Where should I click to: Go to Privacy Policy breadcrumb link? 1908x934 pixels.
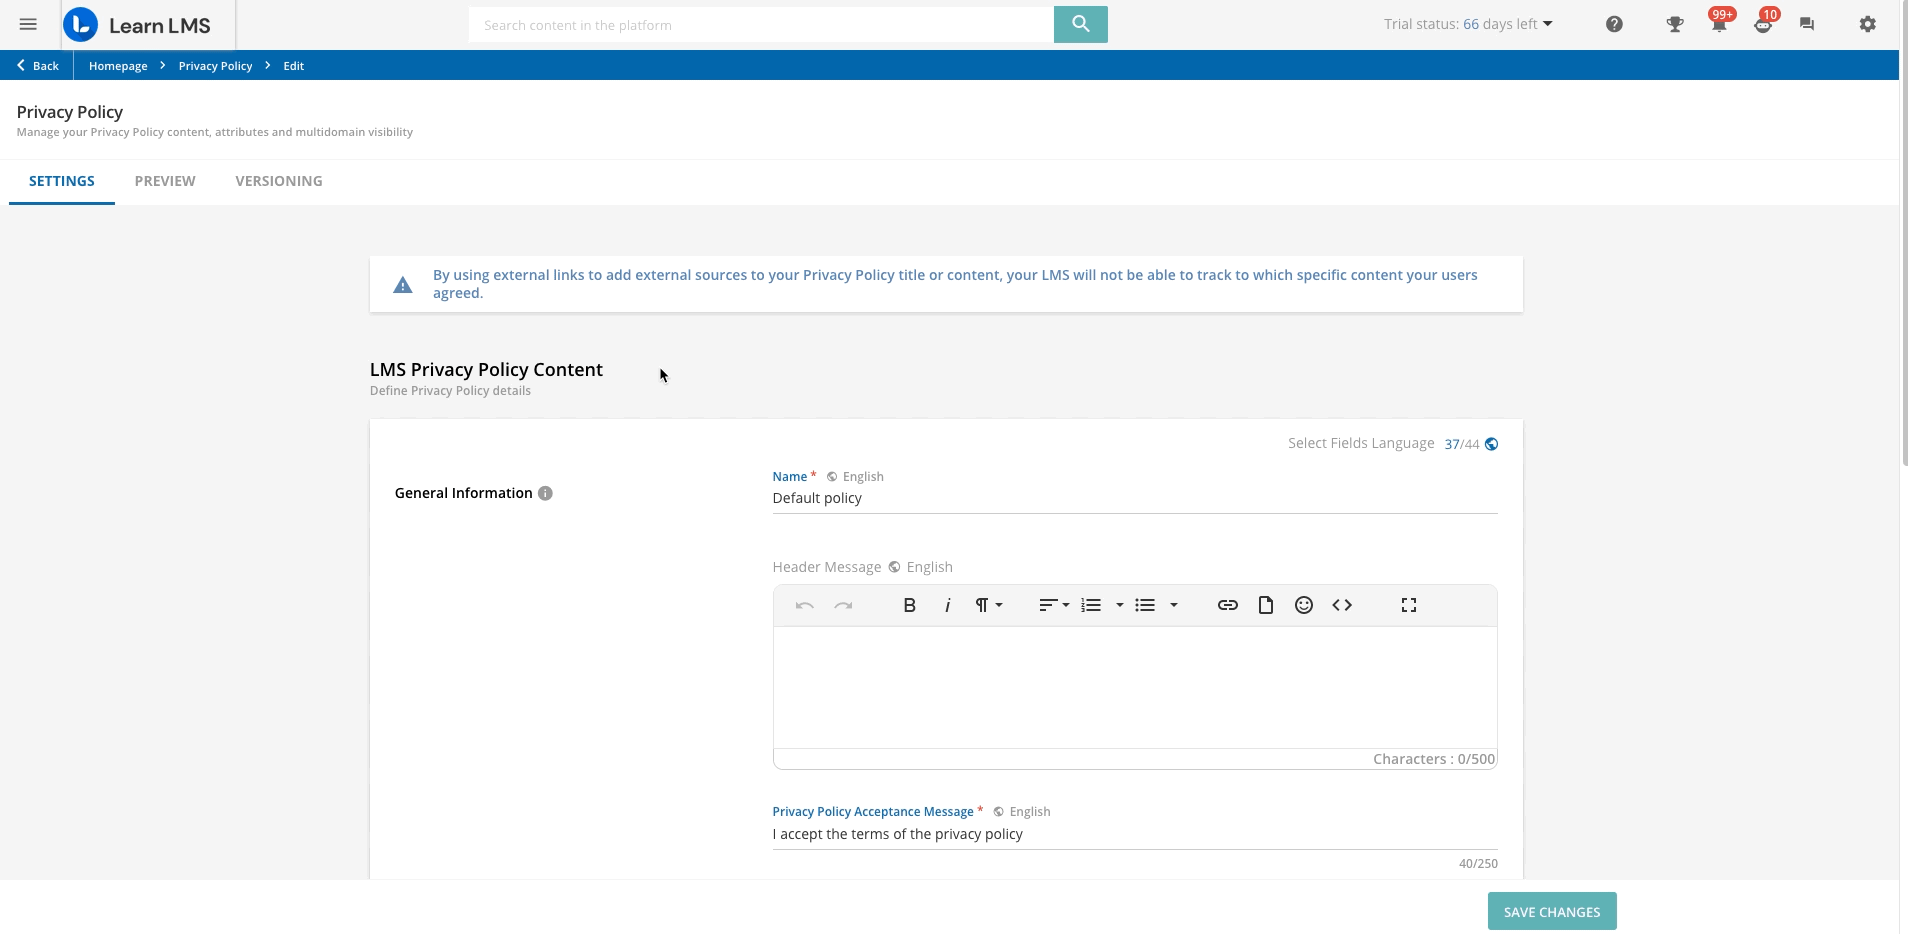pyautogui.click(x=215, y=66)
